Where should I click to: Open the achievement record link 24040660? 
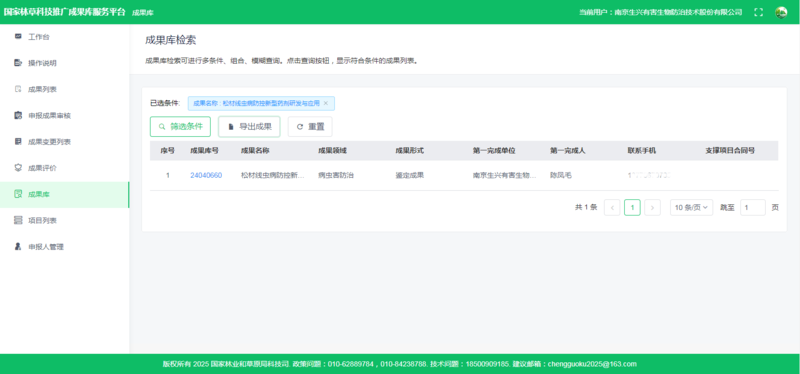click(206, 175)
